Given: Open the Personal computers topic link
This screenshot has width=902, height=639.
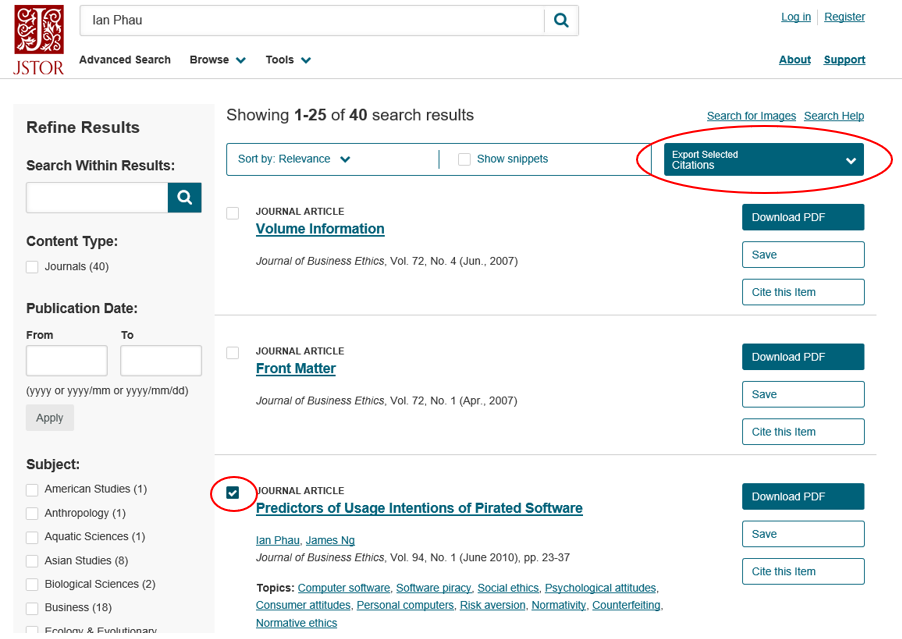Looking at the screenshot, I should [x=405, y=606].
